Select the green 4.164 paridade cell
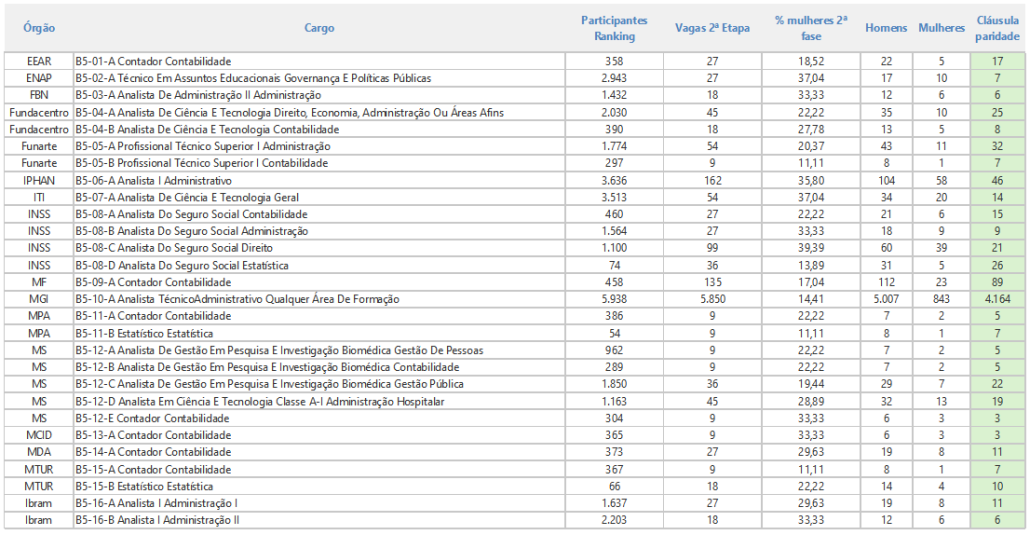The width and height of the screenshot is (1030, 535). coord(997,300)
